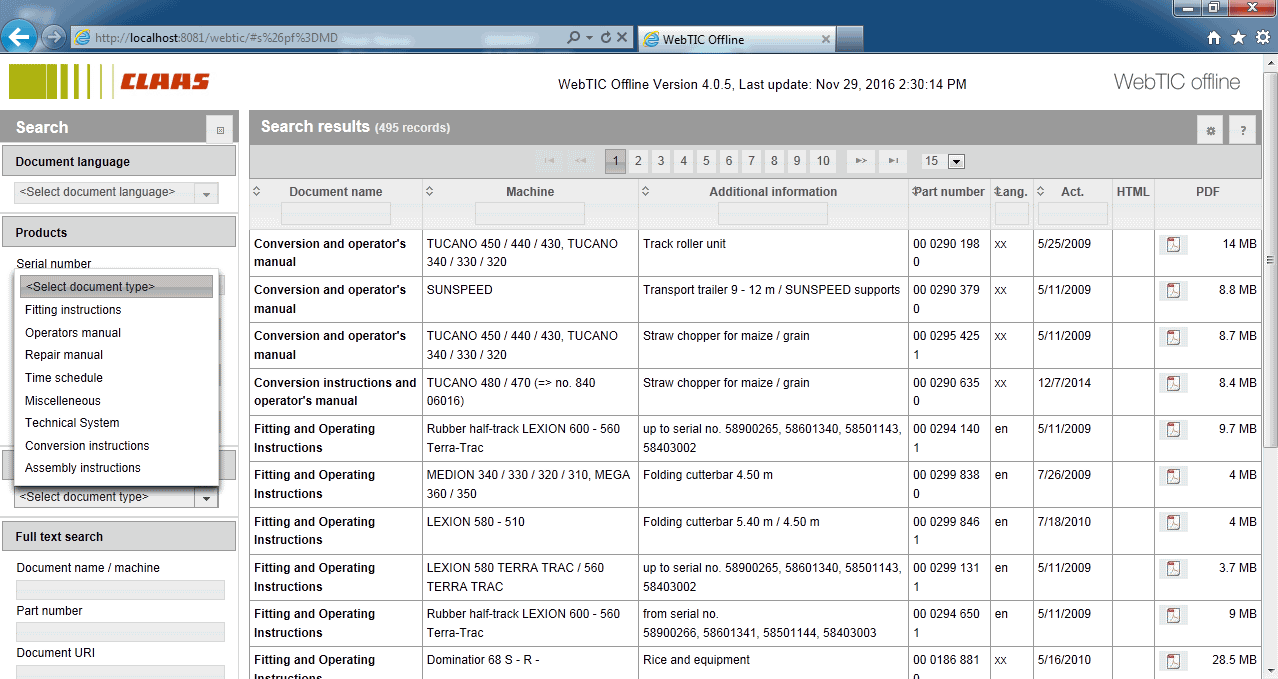Open the 8.7 MB straw chopper PDF
1278x679 pixels.
1173,337
